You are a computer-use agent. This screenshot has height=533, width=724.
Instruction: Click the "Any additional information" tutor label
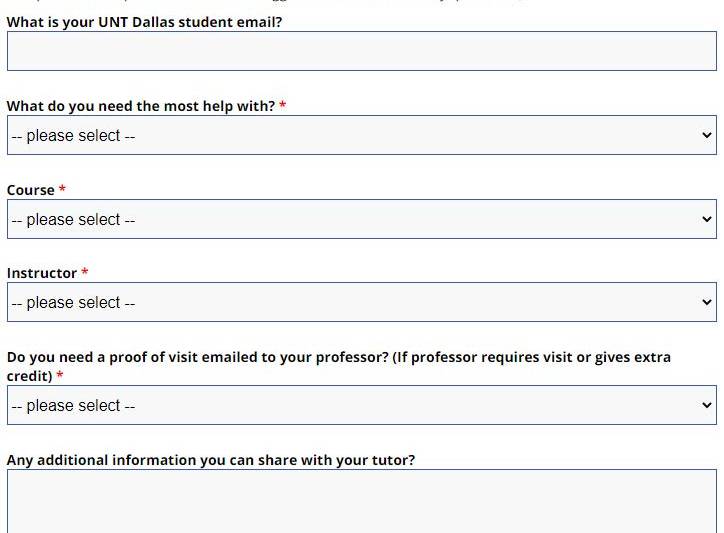(210, 460)
